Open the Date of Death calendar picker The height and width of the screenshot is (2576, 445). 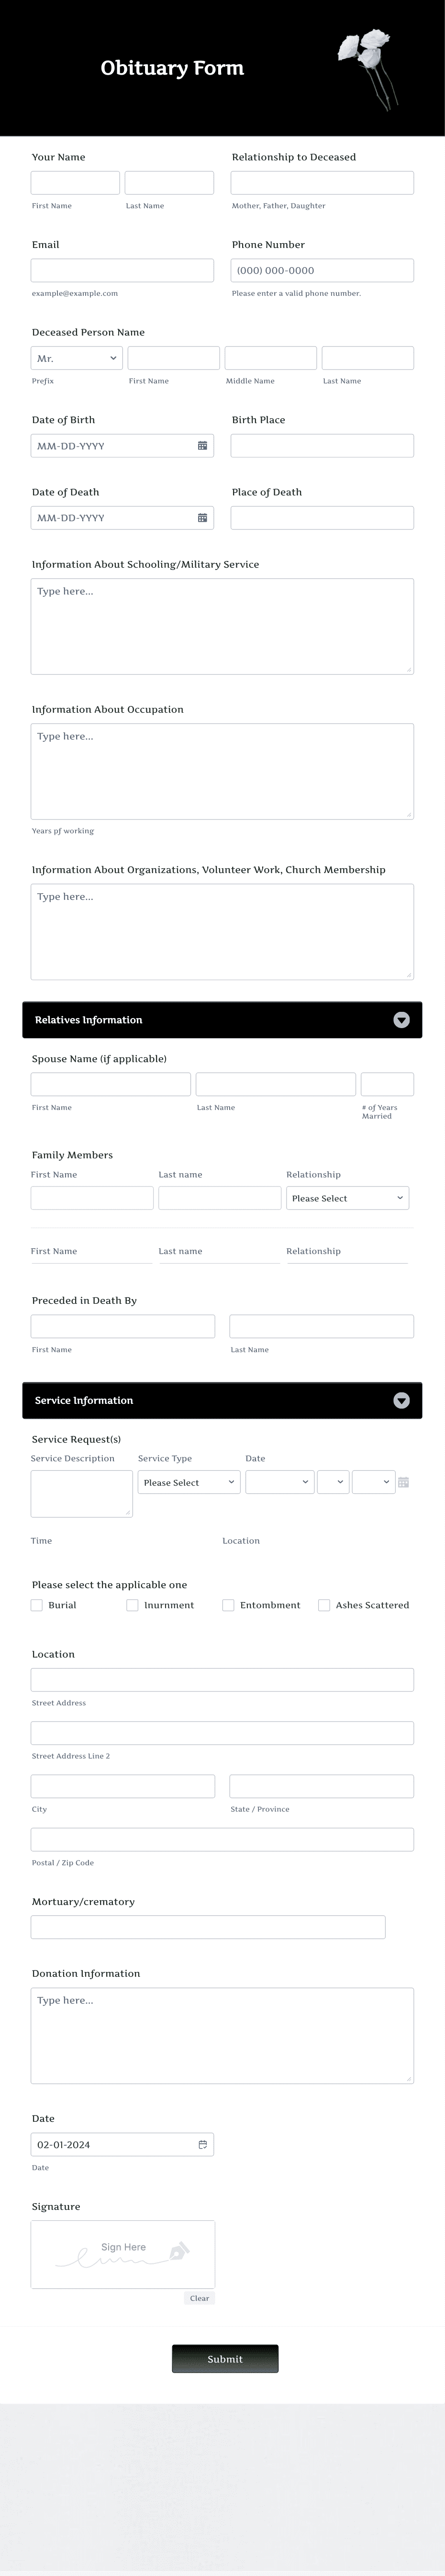204,517
